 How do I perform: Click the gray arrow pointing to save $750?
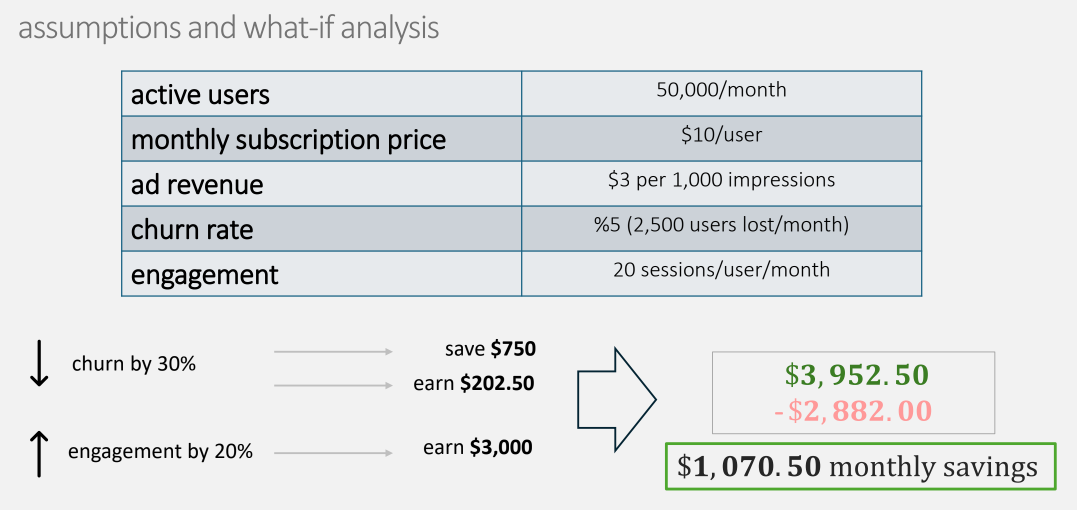[333, 351]
